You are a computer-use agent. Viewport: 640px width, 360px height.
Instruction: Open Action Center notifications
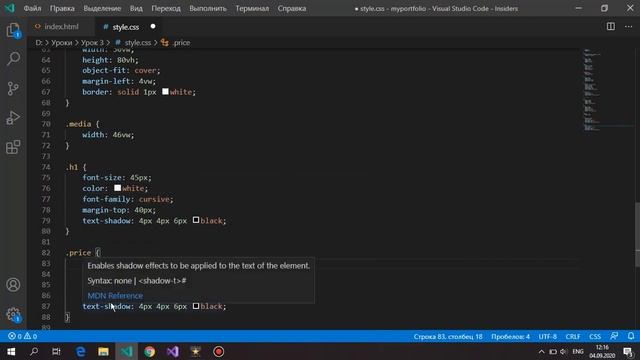629,351
